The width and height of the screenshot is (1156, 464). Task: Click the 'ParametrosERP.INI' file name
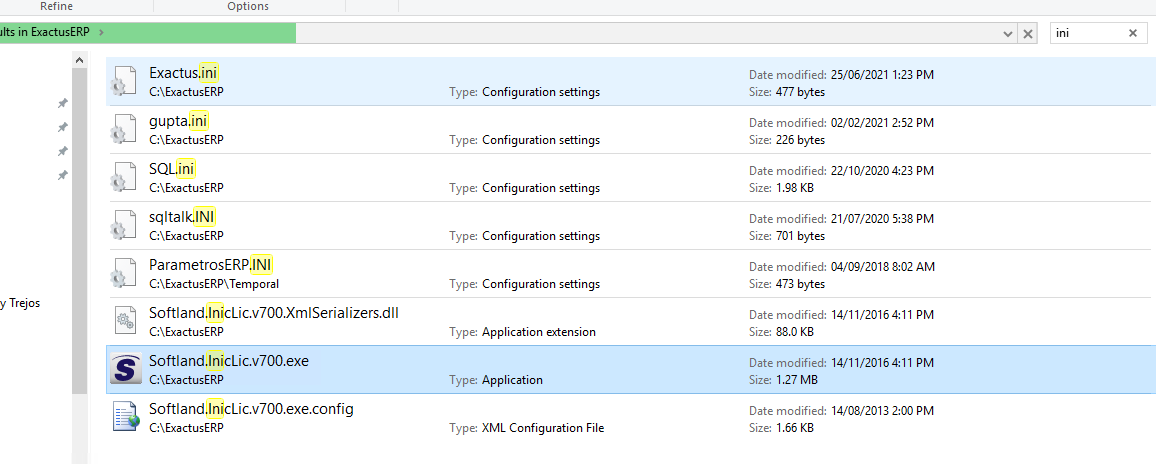(212, 265)
